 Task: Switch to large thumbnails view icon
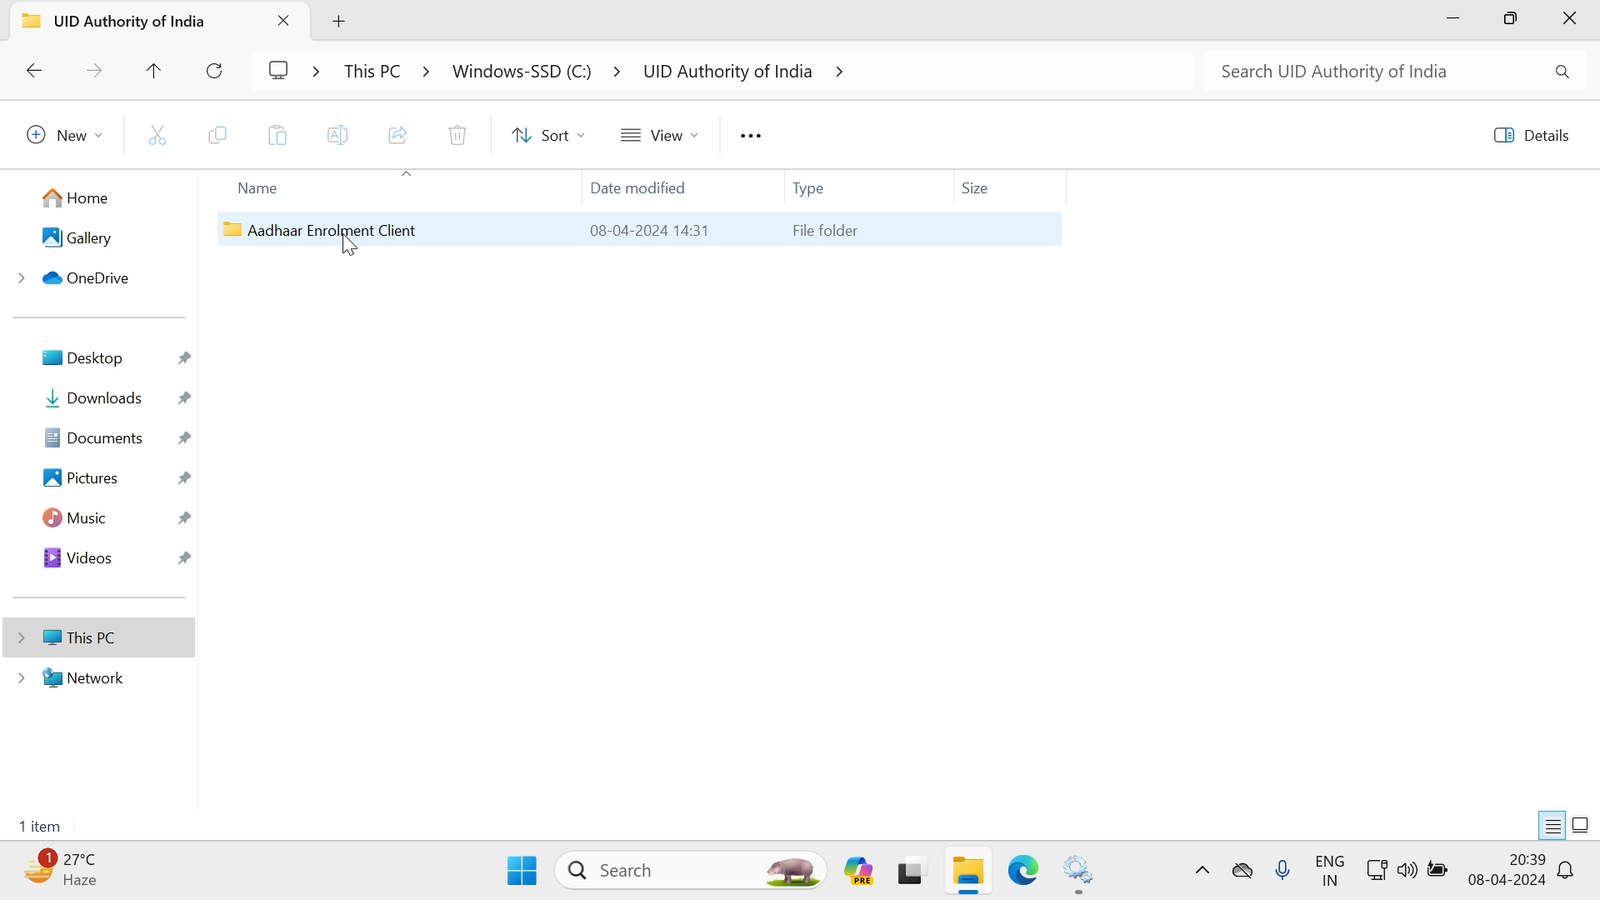(x=1580, y=826)
